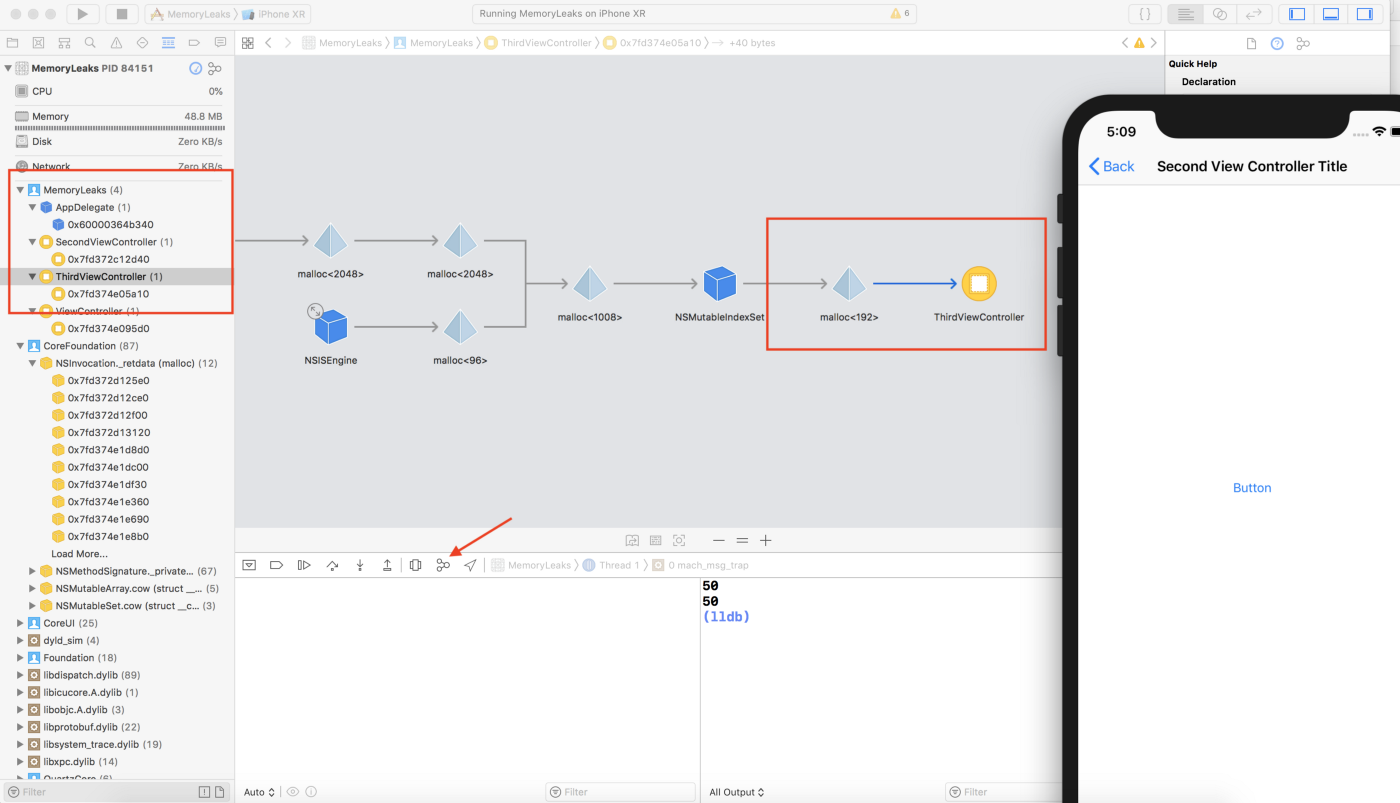Expand the CoreUI (25) group
This screenshot has height=803, width=1400.
21,623
